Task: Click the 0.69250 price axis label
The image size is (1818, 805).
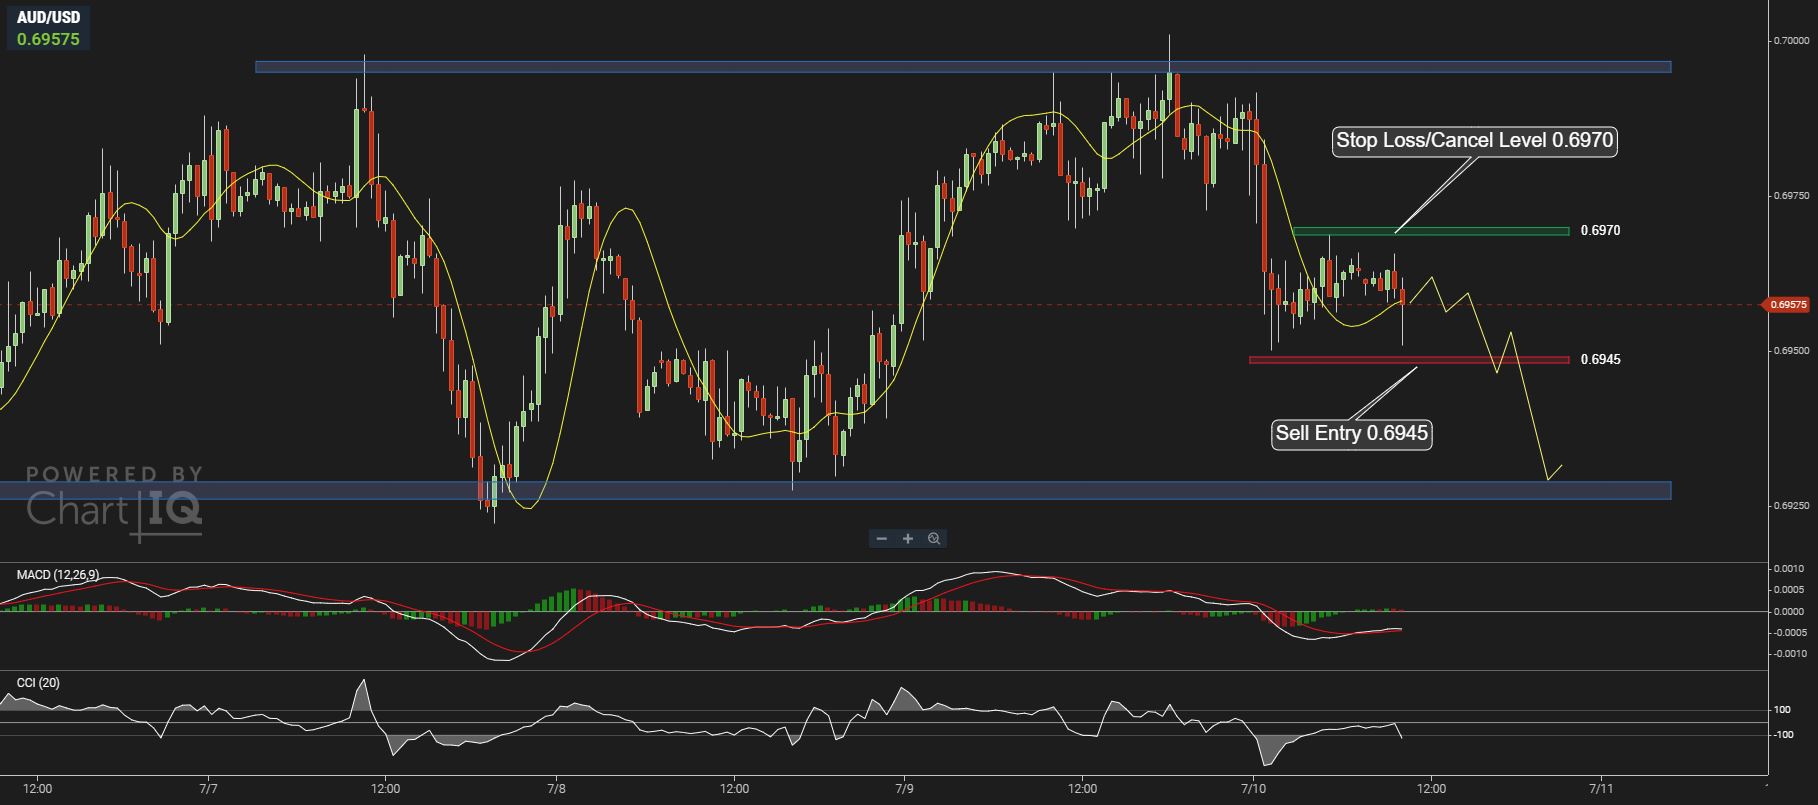Action: tap(1791, 506)
